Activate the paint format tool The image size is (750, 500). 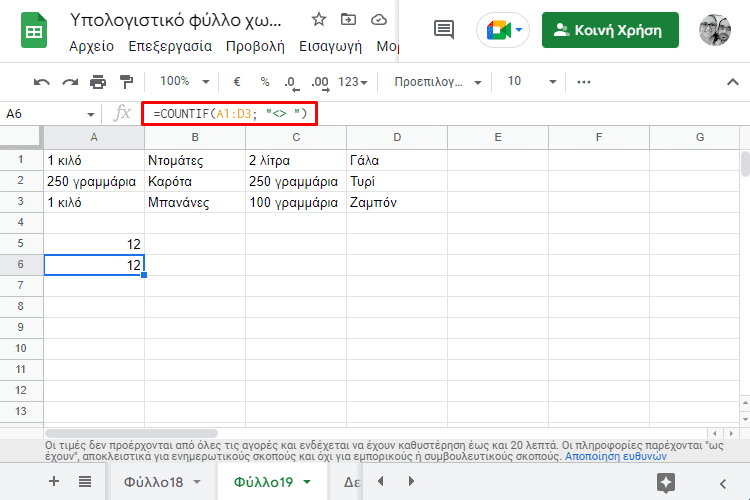(x=126, y=82)
